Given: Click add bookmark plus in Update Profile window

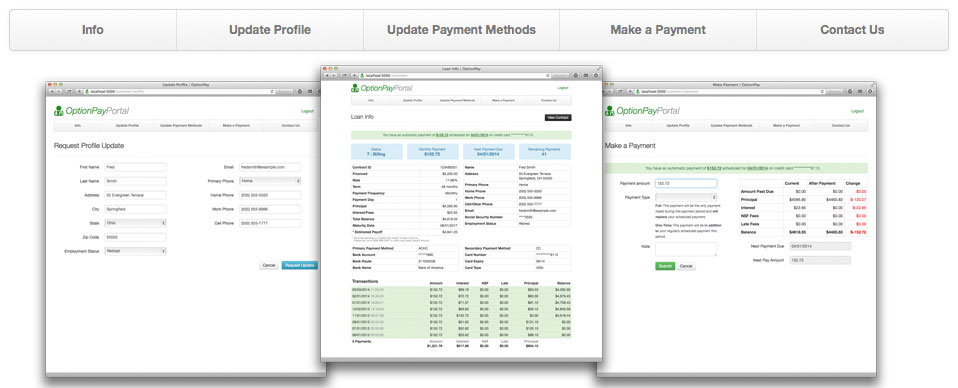Looking at the screenshot, I should click(79, 91).
